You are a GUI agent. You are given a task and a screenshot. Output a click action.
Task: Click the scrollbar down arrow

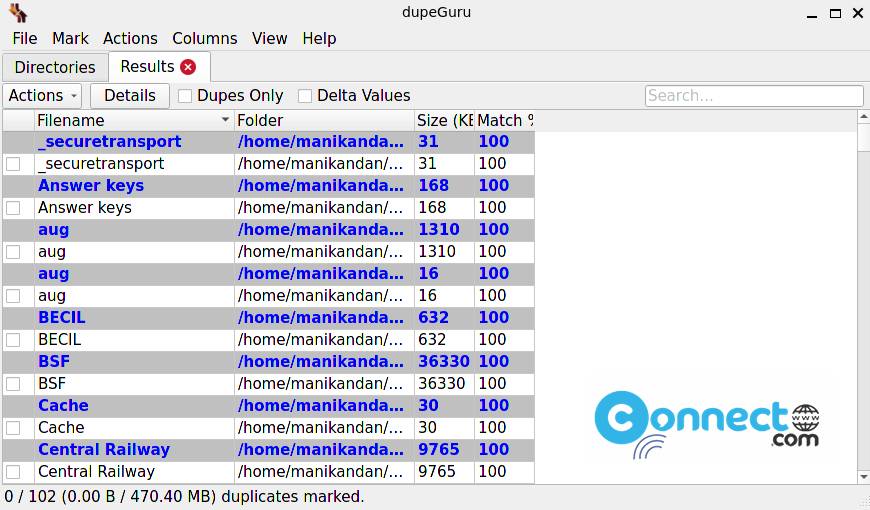(863, 477)
